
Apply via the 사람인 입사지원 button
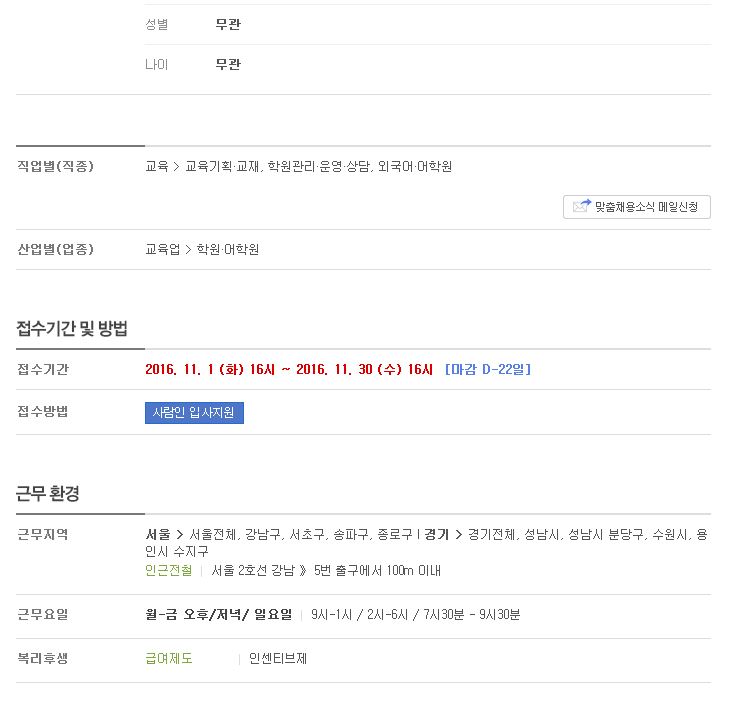coord(194,413)
